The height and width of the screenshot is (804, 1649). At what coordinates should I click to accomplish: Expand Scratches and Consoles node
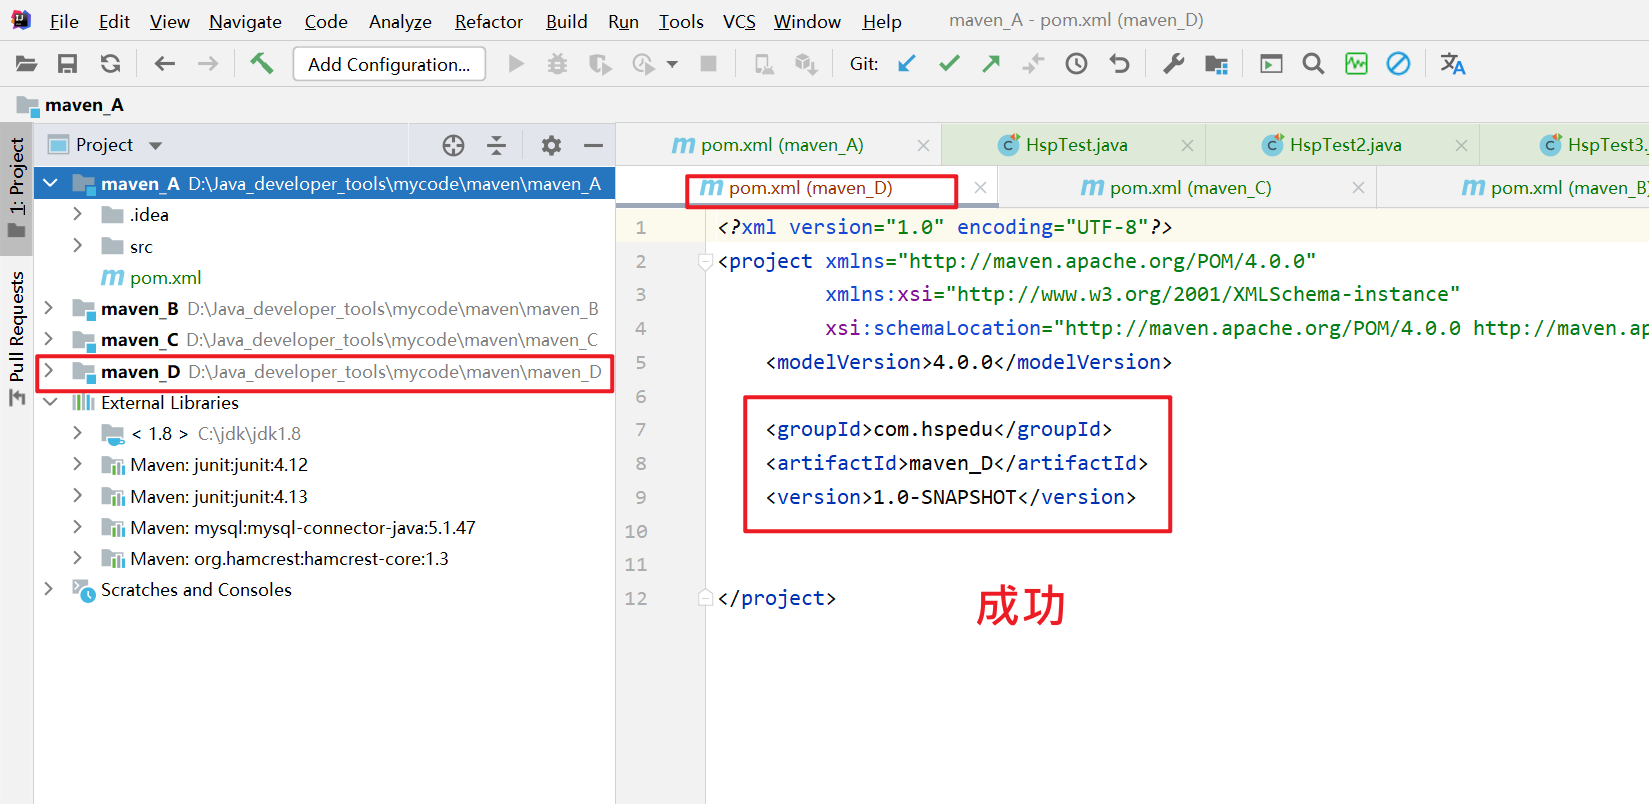(48, 589)
